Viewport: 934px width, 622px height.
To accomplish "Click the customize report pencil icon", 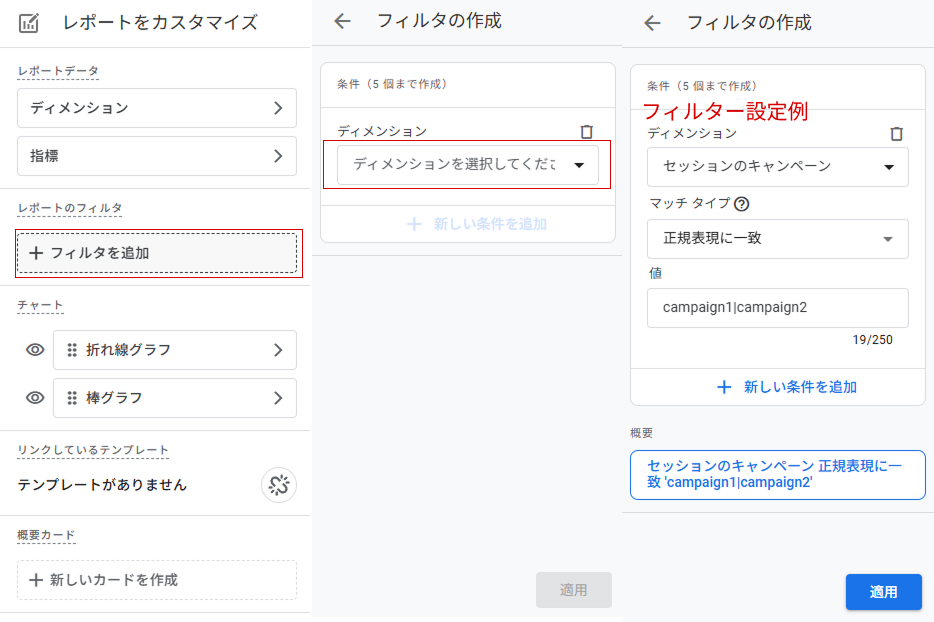I will (31, 22).
